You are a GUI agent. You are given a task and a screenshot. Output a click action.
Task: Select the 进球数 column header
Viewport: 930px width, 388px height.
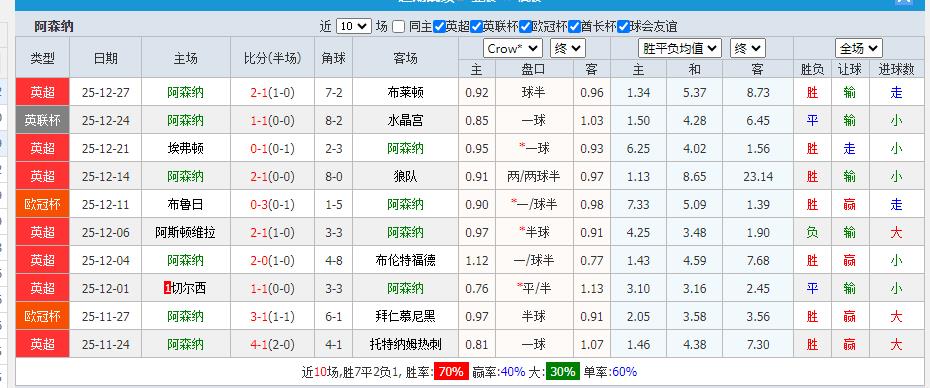[x=896, y=69]
